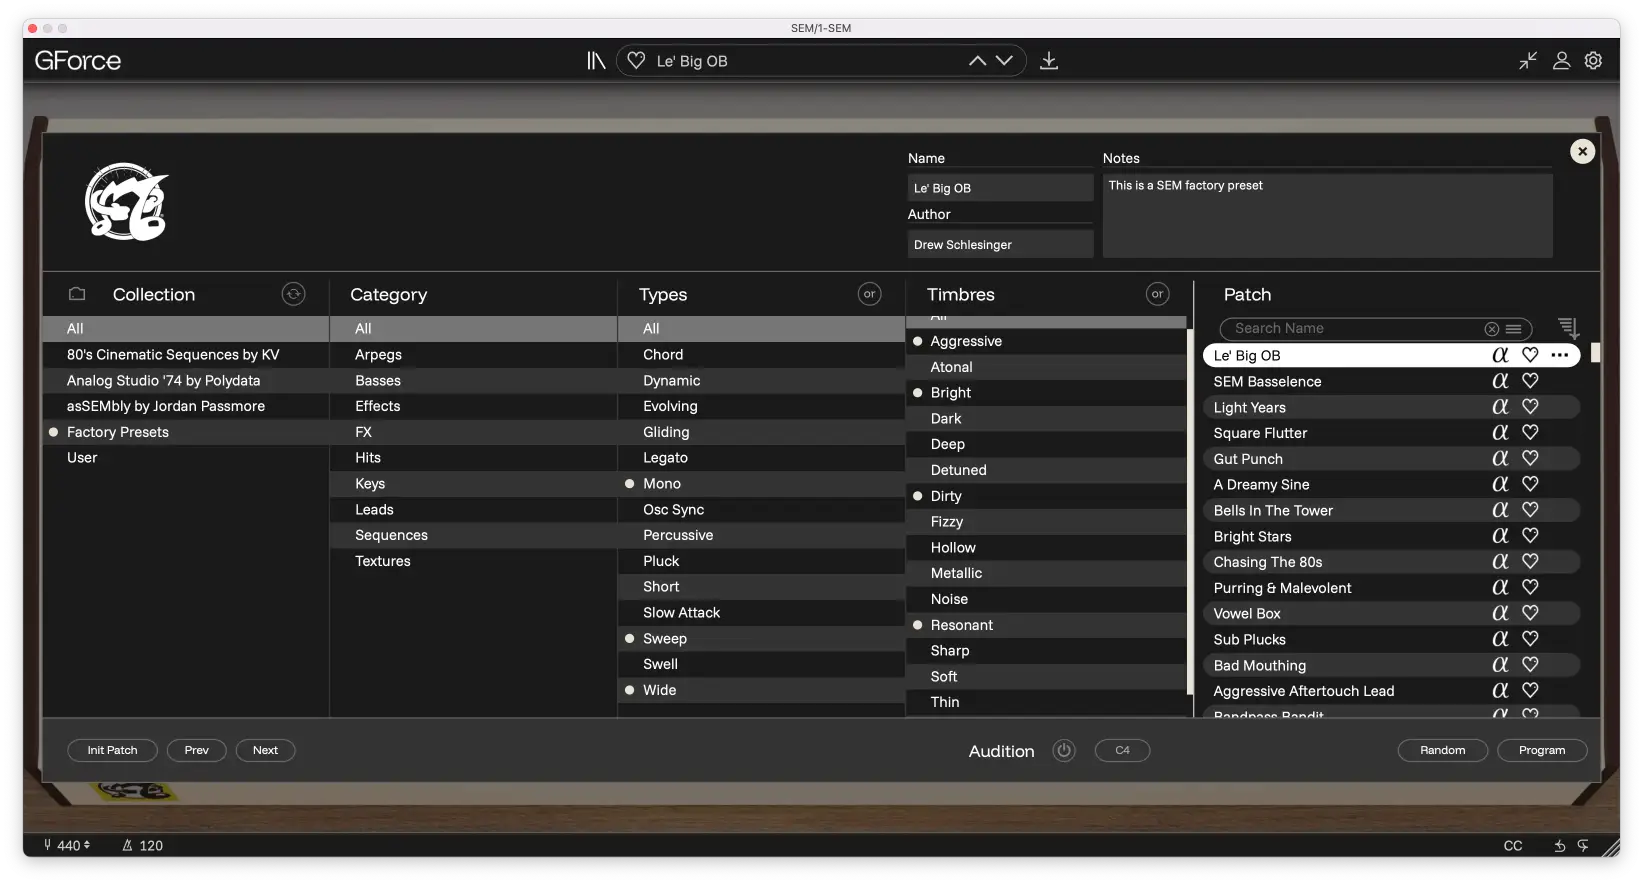The image size is (1643, 884).
Task: Deselect the Aggressive timbre filter
Action: pos(1046,342)
